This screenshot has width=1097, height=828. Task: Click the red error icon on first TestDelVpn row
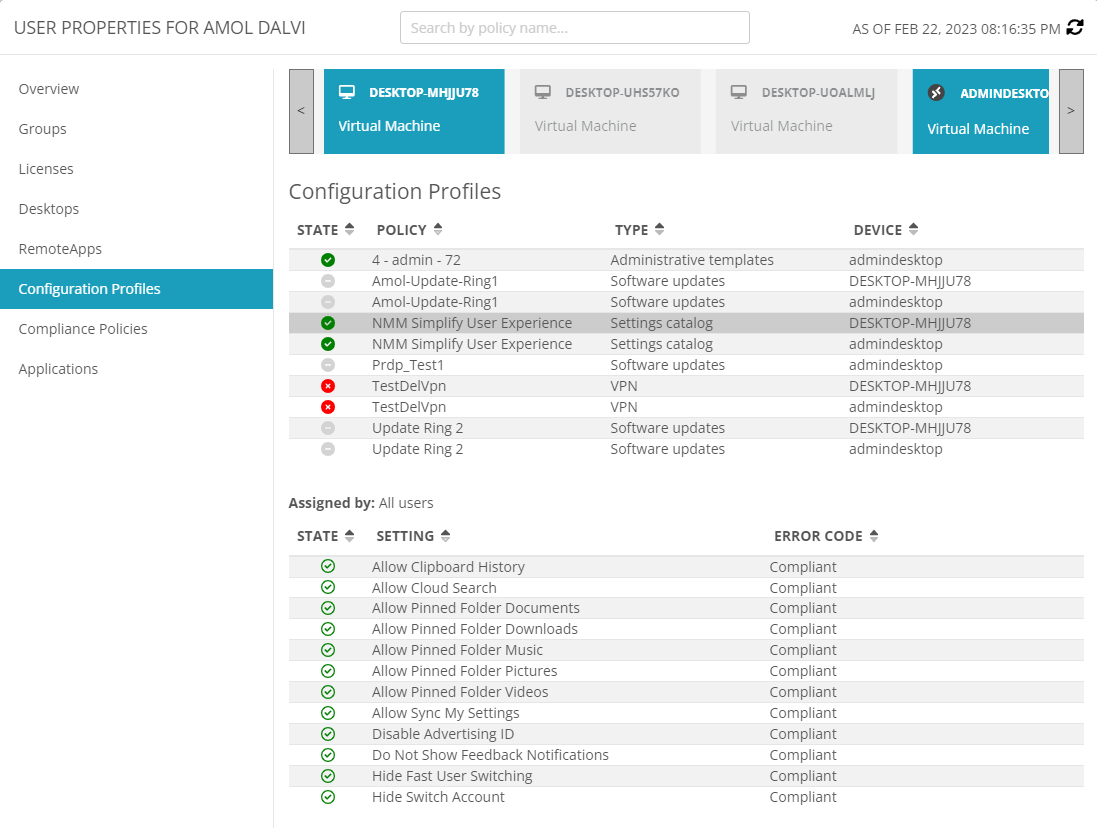(328, 386)
